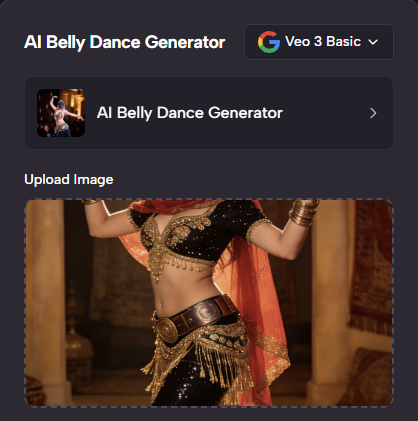Click the gold bangles in uploaded photo
Image resolution: width=418 pixels, height=421 pixels.
click(303, 213)
